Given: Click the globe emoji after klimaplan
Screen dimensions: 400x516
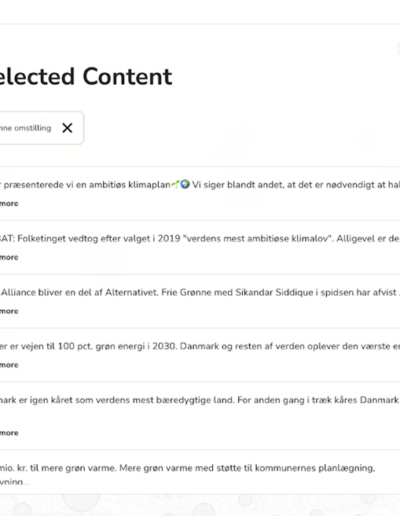Looking at the screenshot, I should (x=185, y=184).
